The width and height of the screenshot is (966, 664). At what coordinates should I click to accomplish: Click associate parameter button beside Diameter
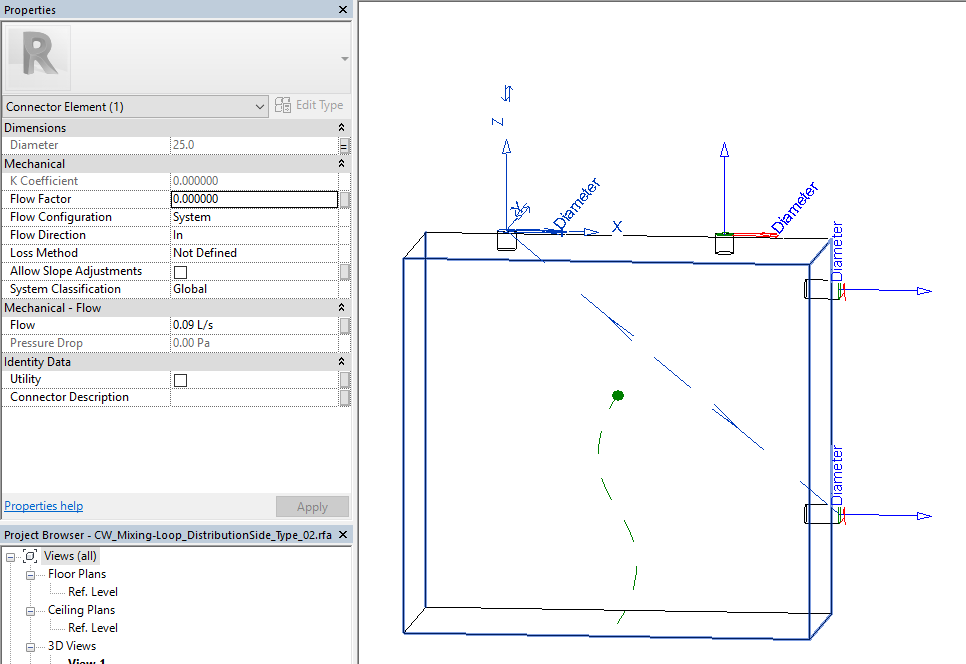345,145
